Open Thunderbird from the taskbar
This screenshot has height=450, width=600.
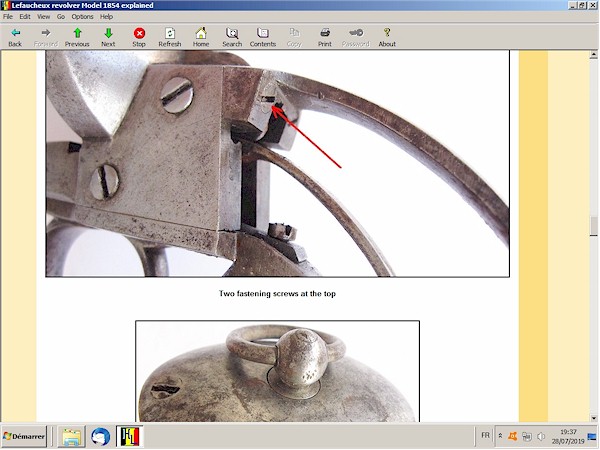101,436
